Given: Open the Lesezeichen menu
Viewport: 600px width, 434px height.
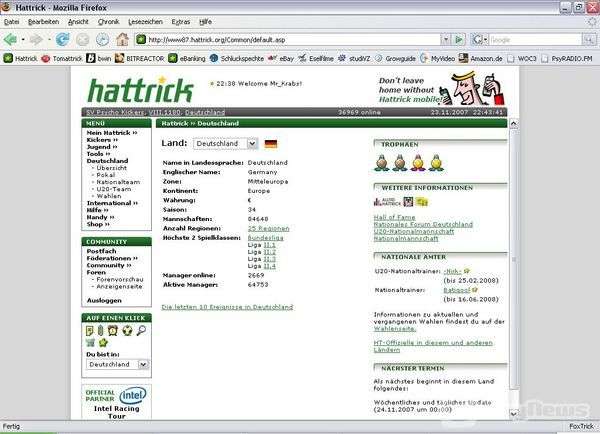Looking at the screenshot, I should [145, 22].
